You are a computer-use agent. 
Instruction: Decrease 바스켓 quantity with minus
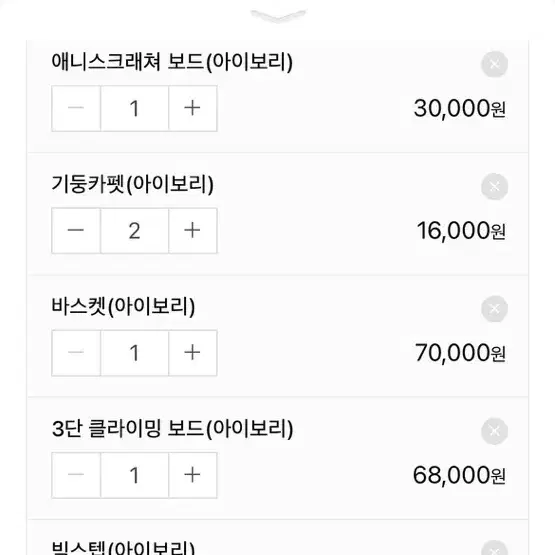76,353
